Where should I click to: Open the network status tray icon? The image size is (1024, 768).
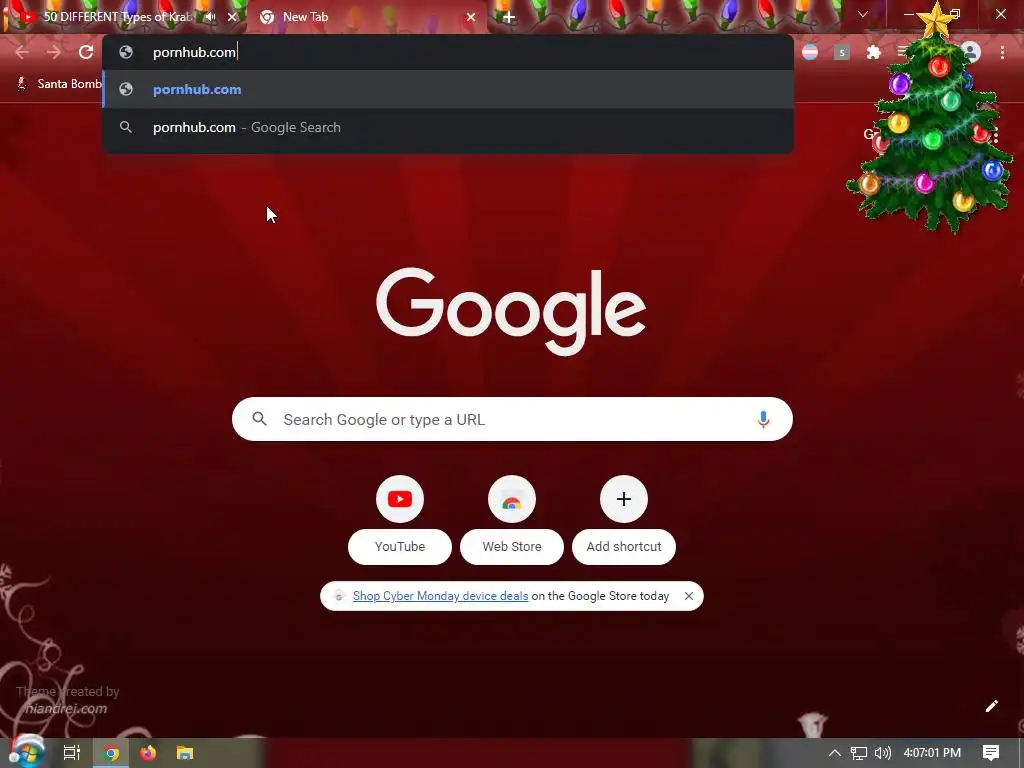click(859, 753)
